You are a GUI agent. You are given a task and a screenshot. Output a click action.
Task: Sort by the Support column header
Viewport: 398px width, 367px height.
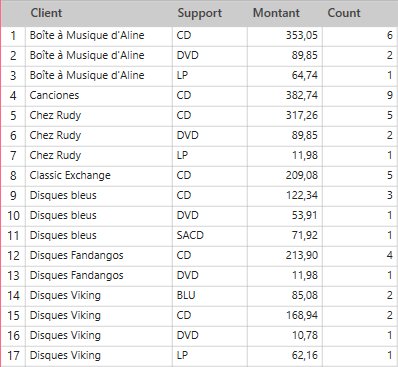pos(210,13)
